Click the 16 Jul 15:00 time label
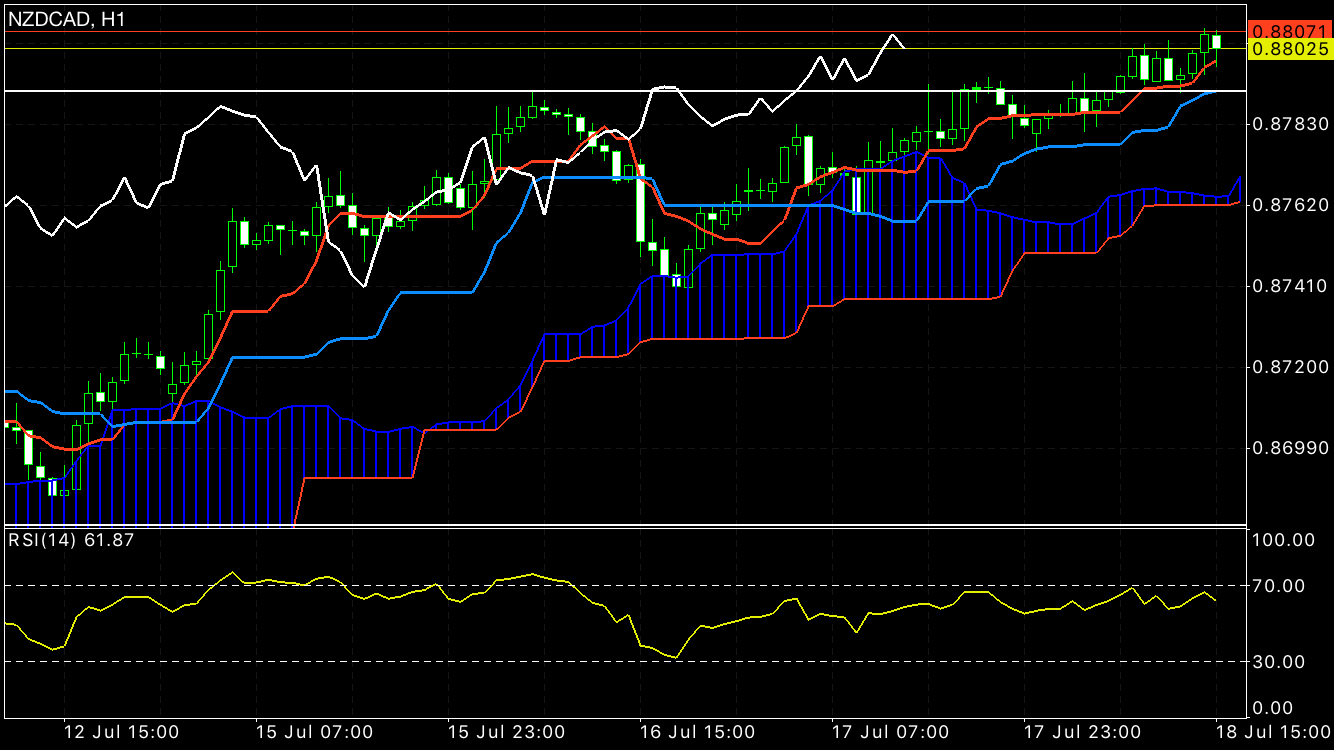This screenshot has width=1334, height=750. (x=698, y=732)
